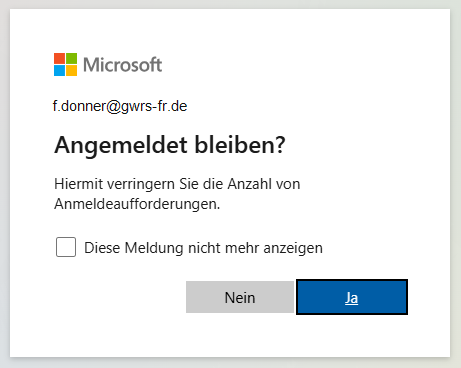Click the yellow square of the Microsoft logo
461x368 pixels.
pos(71,70)
